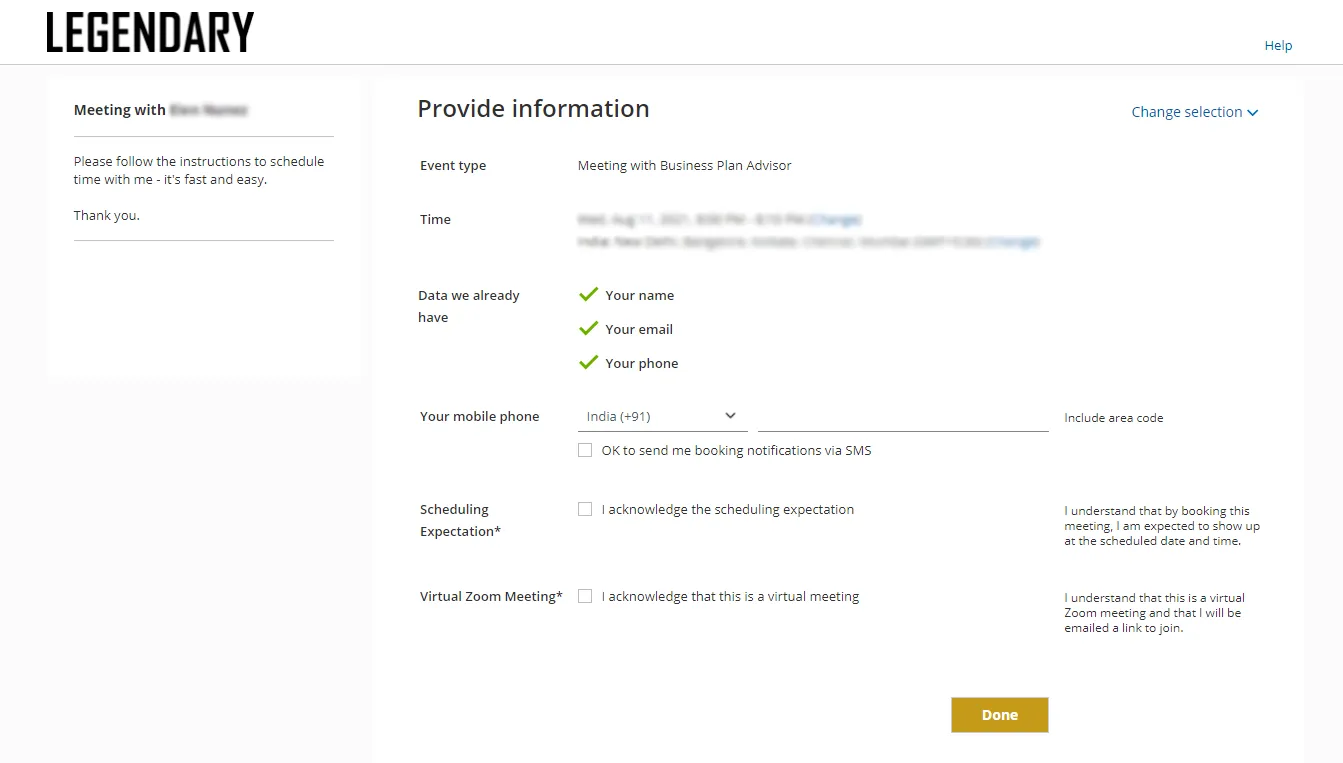Image resolution: width=1343 pixels, height=763 pixels.
Task: Click the Provide information heading
Action: click(533, 108)
